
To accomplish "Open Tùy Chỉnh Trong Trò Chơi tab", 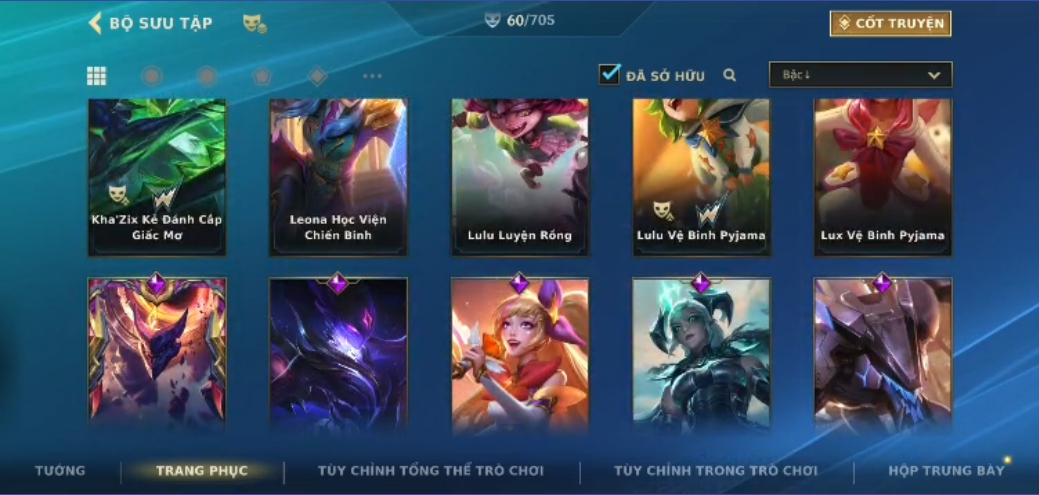I will click(716, 470).
